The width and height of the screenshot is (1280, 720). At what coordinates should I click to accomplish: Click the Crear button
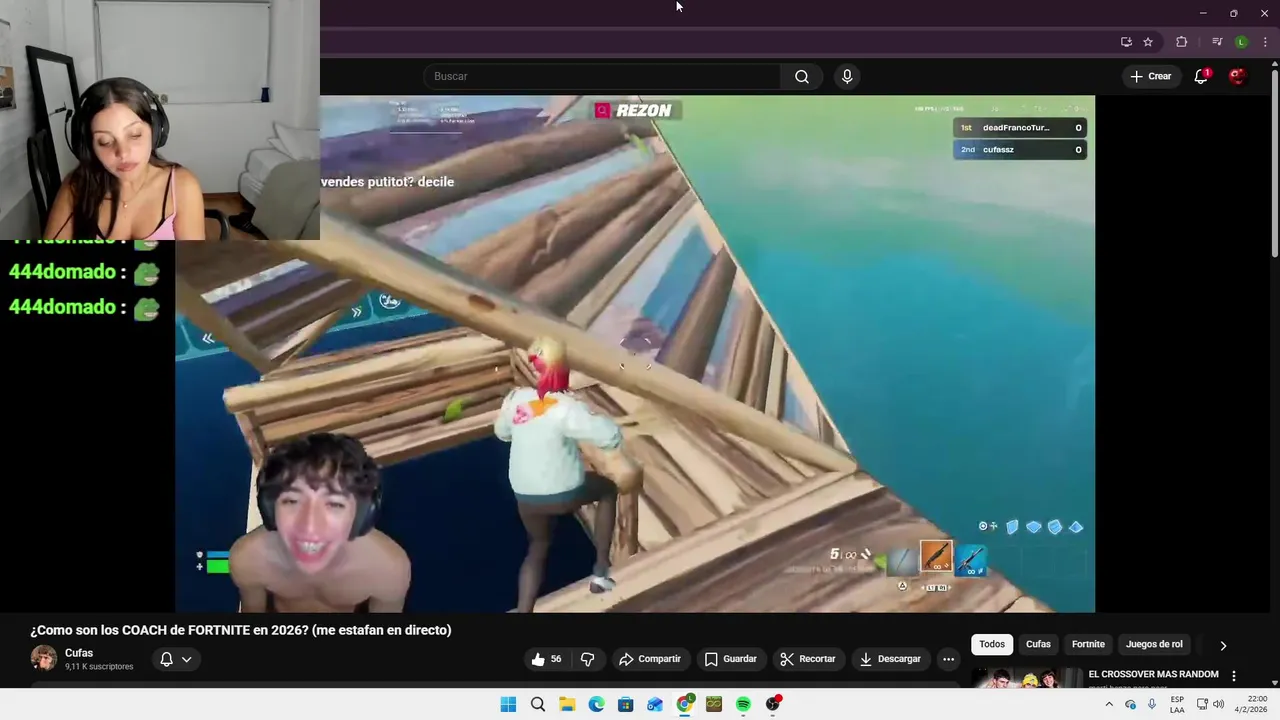pos(1150,77)
